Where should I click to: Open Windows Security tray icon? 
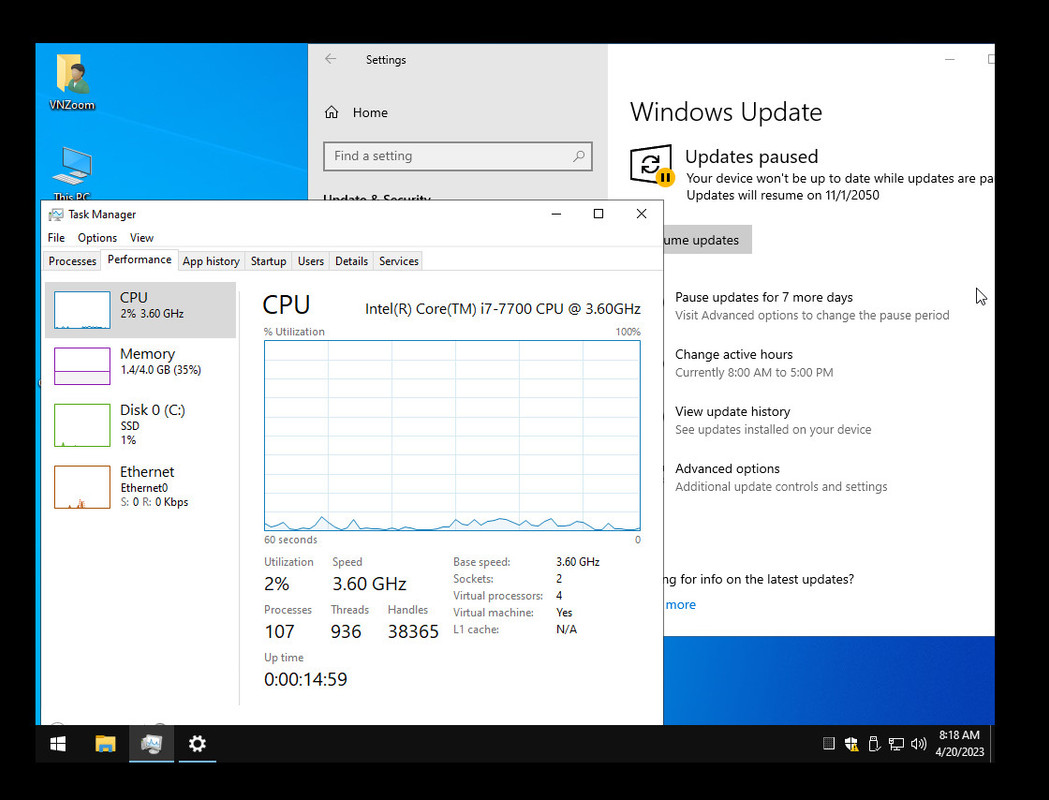pos(851,744)
